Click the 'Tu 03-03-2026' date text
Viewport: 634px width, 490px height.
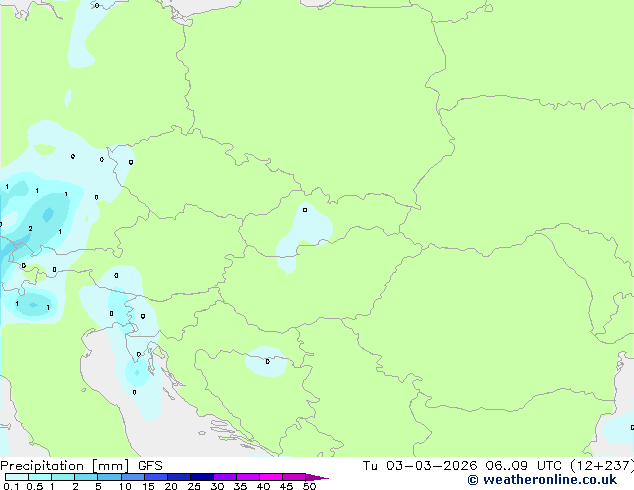(420, 466)
